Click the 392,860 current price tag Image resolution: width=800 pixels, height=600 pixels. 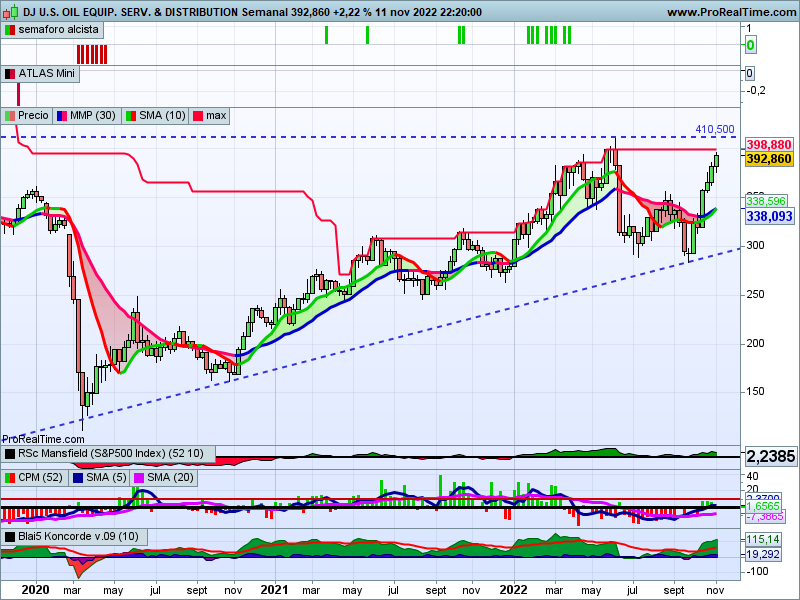(769, 159)
